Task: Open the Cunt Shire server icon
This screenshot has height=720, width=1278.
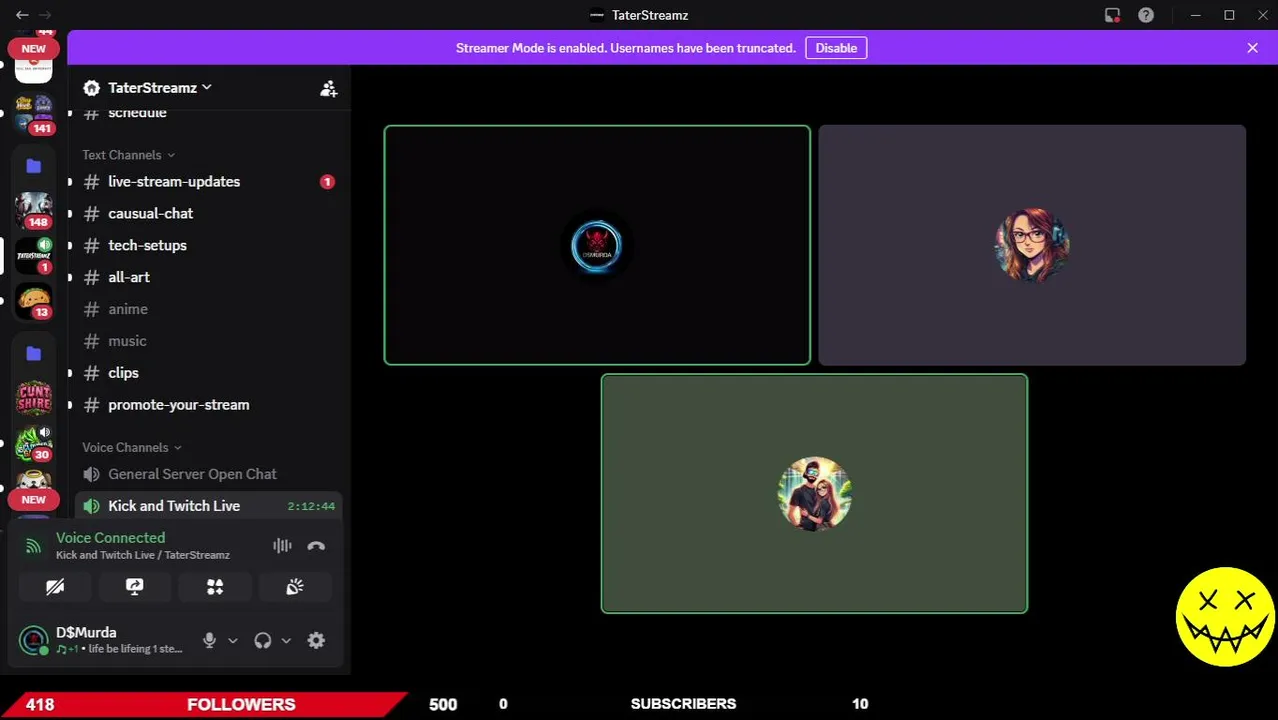Action: 34,398
